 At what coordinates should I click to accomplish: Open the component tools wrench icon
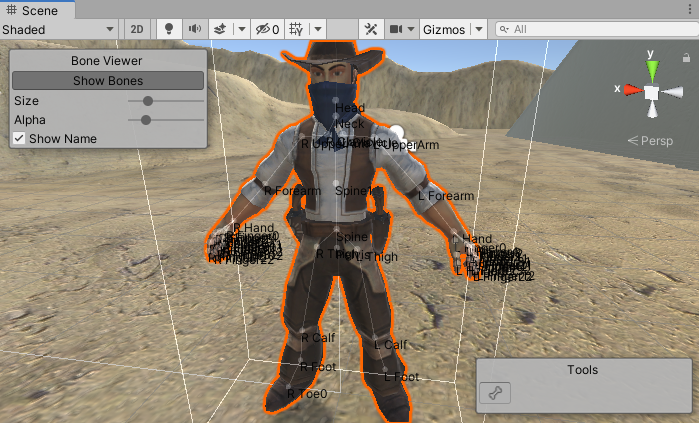tap(370, 29)
